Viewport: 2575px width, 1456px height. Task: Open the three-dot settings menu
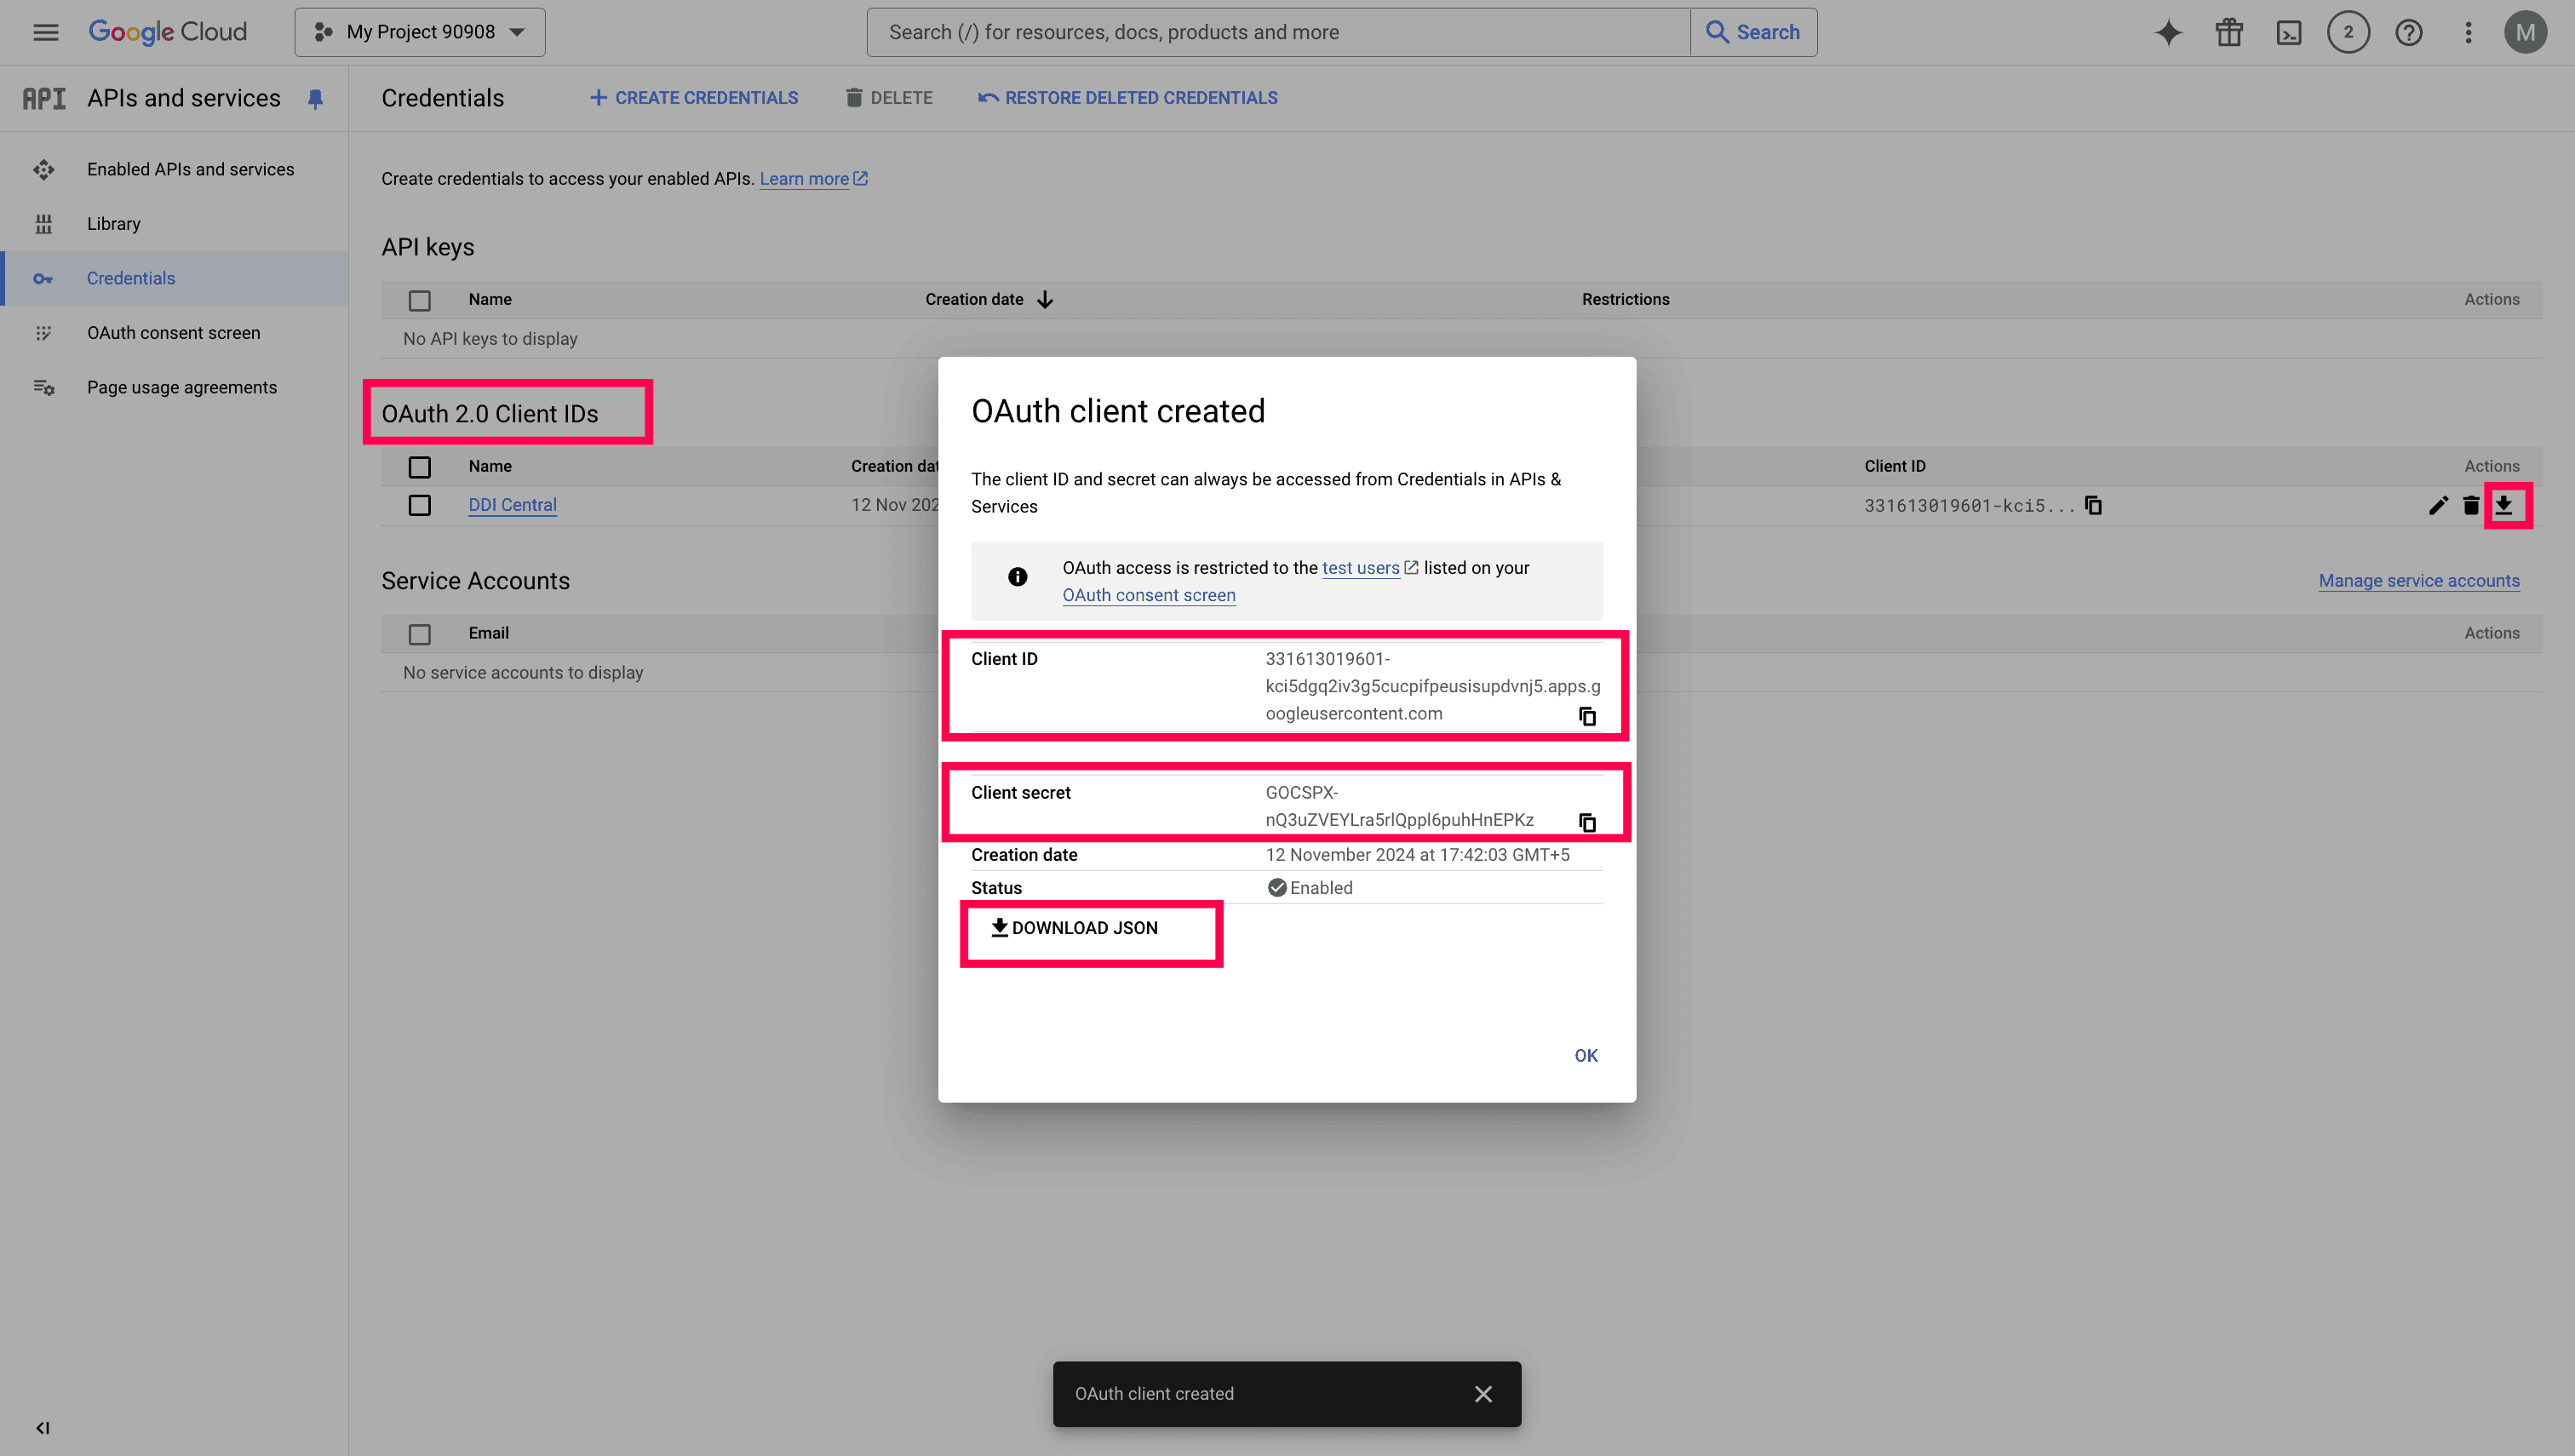2468,32
